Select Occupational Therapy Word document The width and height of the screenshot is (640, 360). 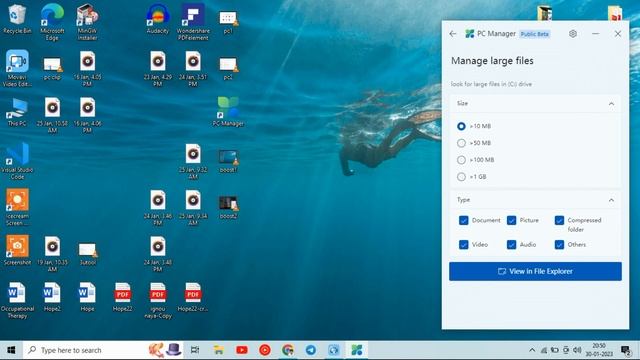pos(17,300)
